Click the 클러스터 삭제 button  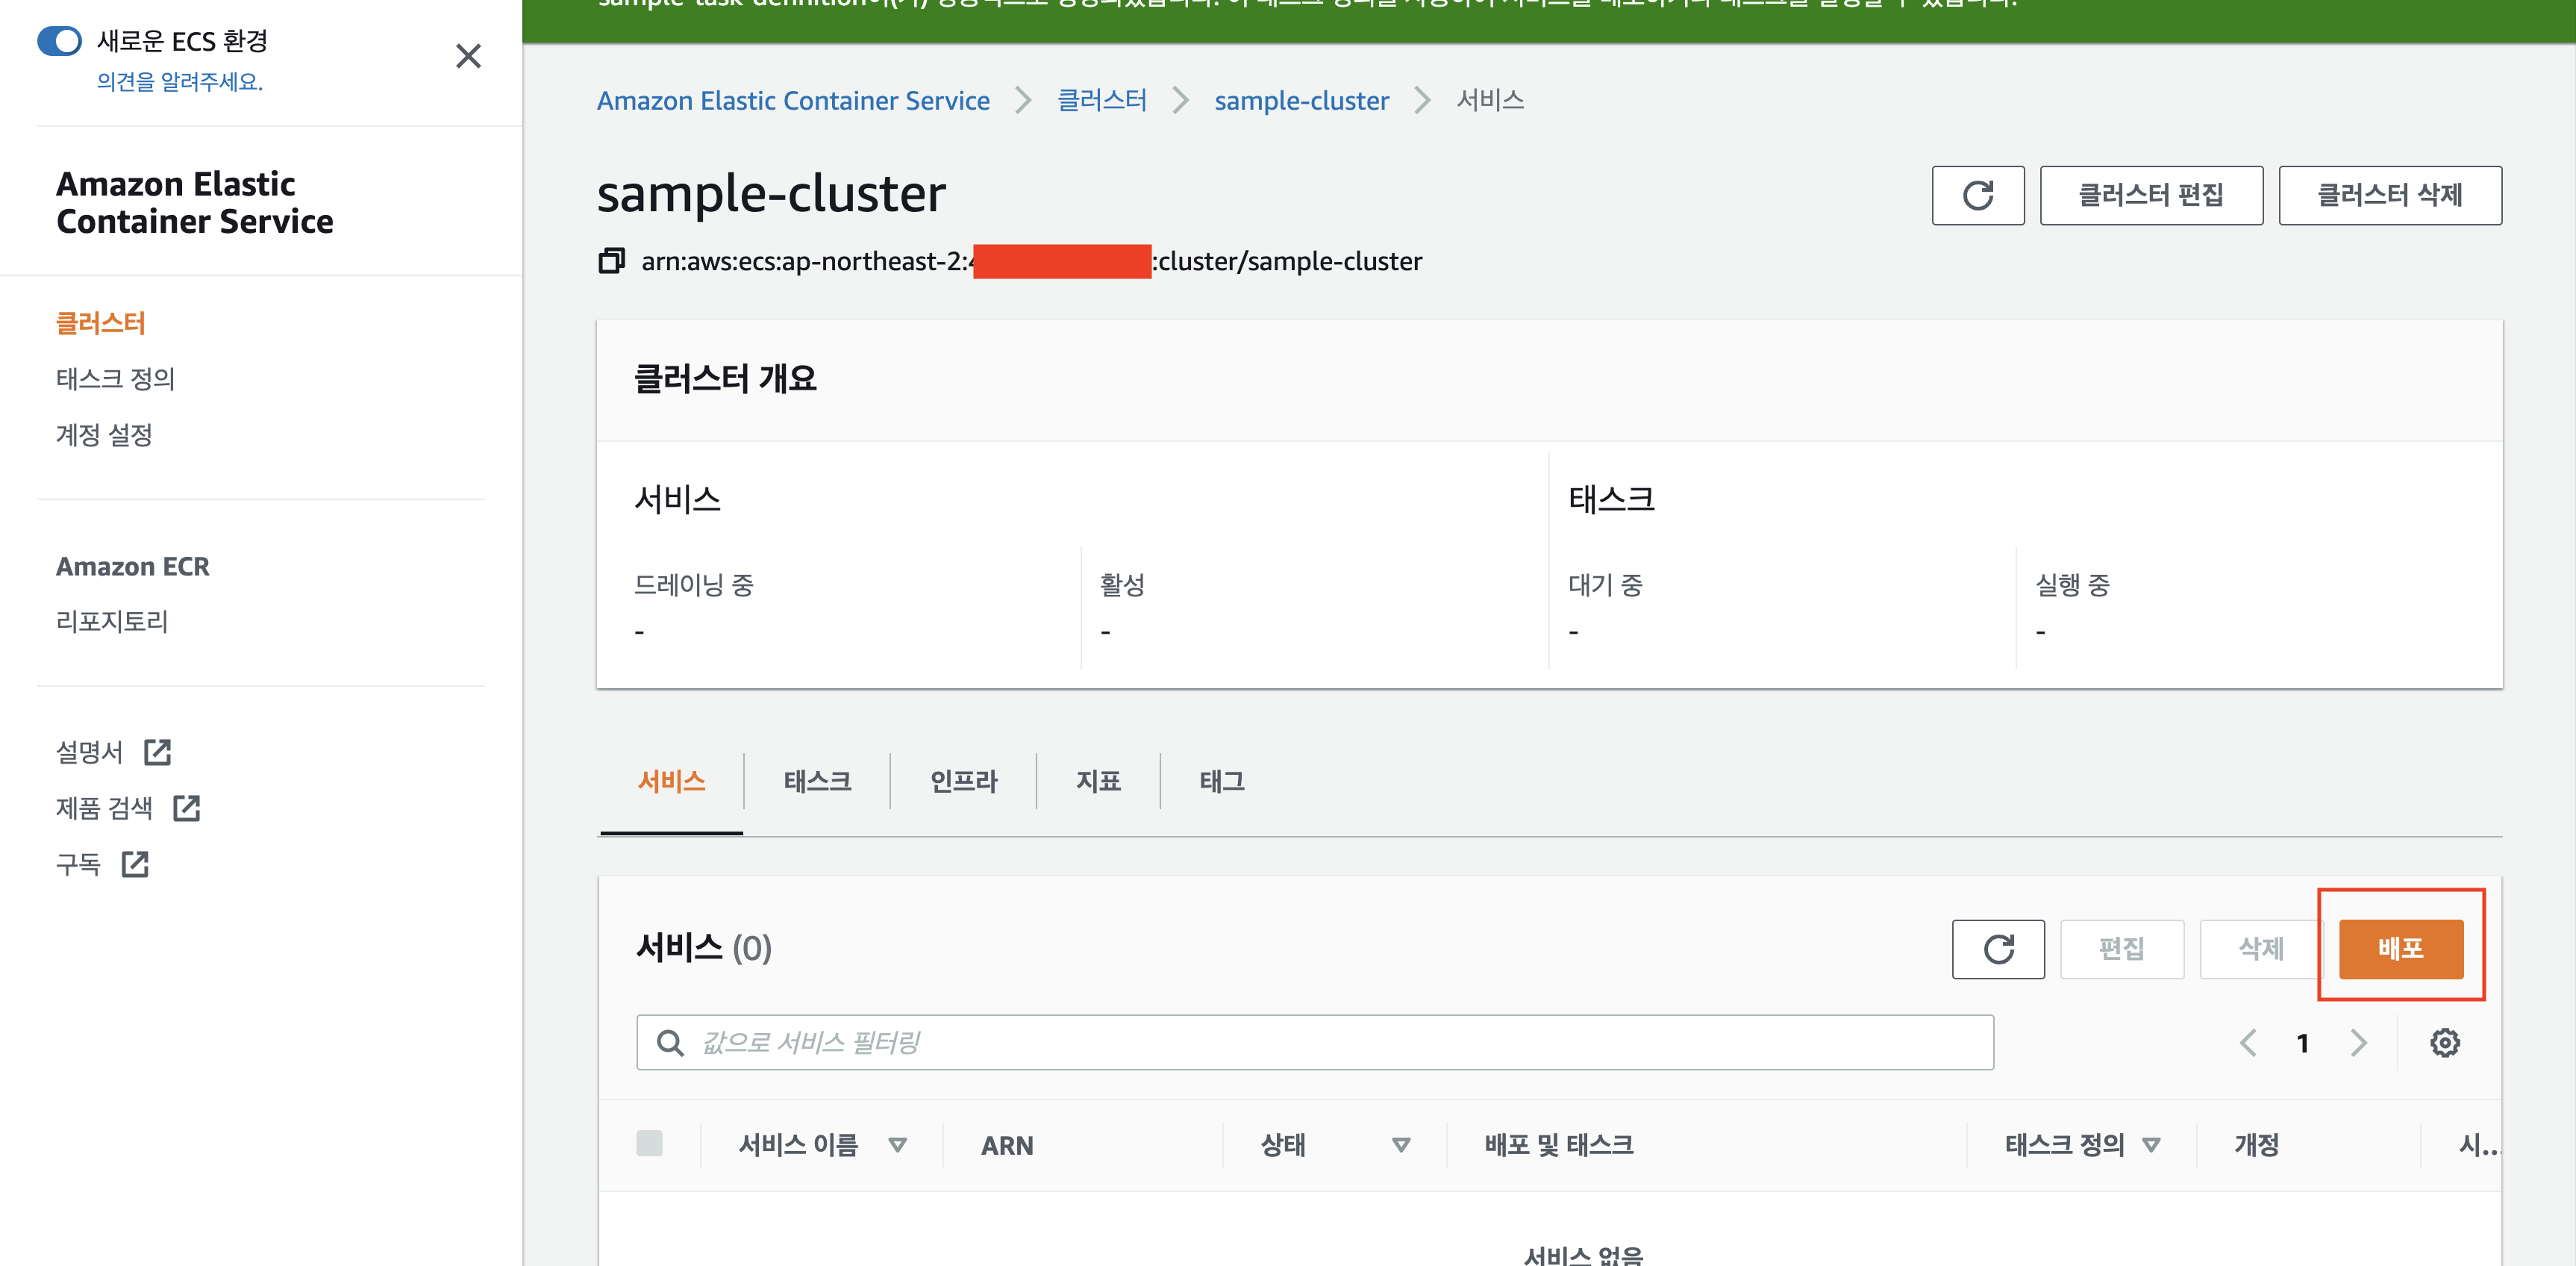[2390, 195]
